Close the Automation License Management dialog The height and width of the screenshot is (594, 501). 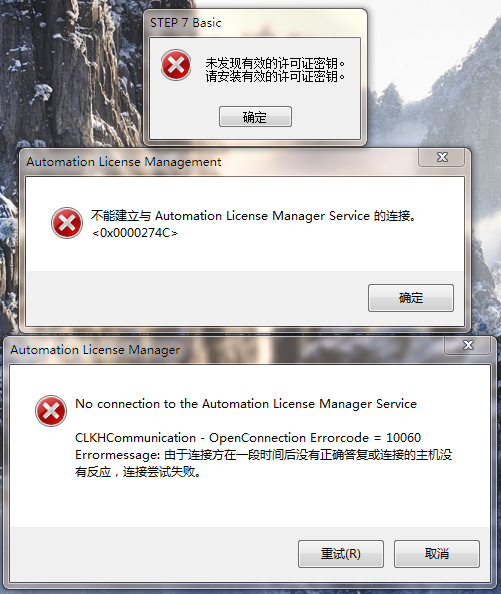point(442,157)
